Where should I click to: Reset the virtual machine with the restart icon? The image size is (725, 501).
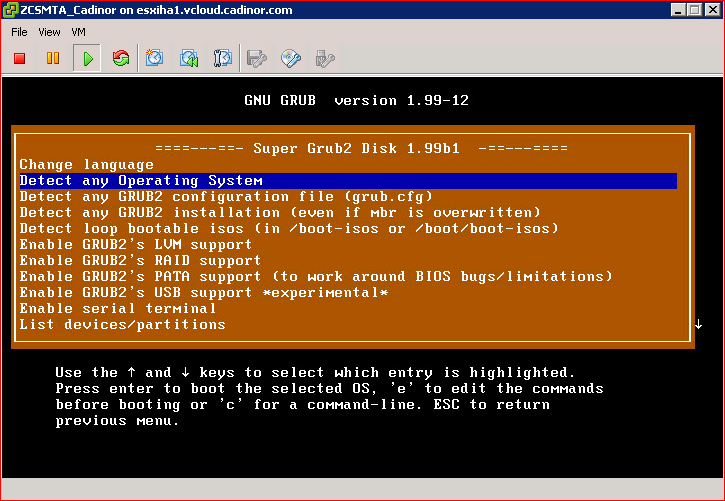121,58
